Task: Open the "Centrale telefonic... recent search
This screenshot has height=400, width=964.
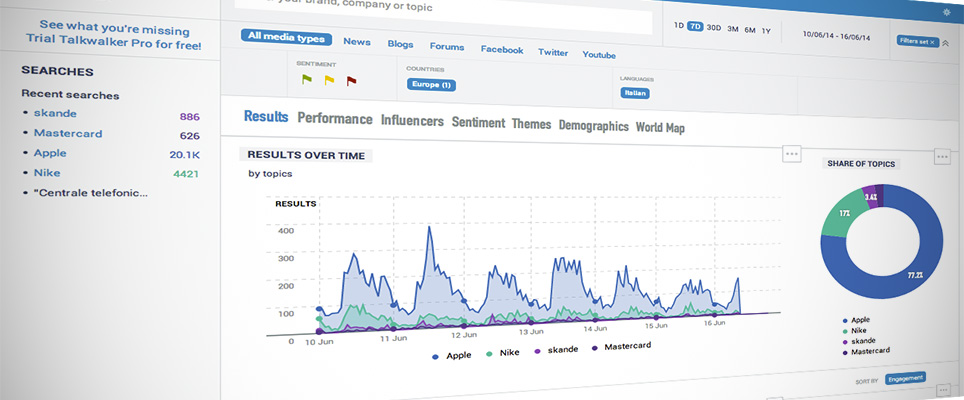Action: 91,193
